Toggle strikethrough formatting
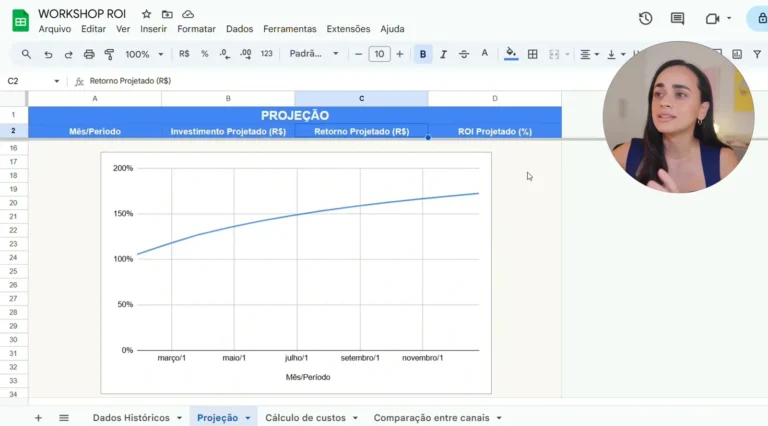This screenshot has width=768, height=426. click(464, 54)
